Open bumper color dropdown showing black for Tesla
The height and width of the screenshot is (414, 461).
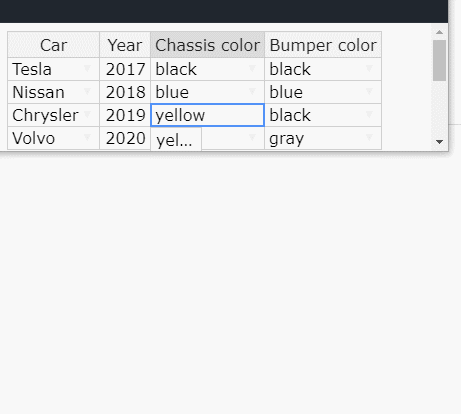[x=369, y=68]
